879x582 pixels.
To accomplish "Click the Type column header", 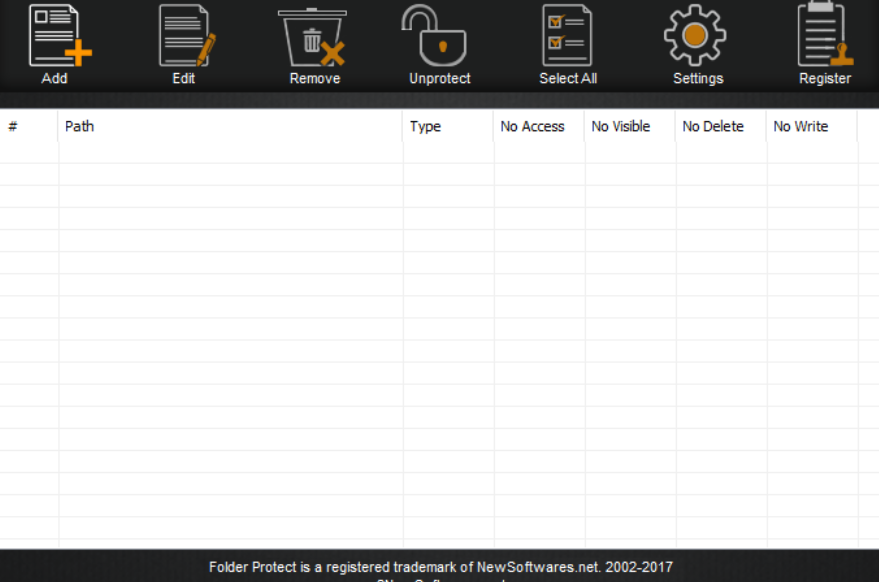I will pos(448,126).
